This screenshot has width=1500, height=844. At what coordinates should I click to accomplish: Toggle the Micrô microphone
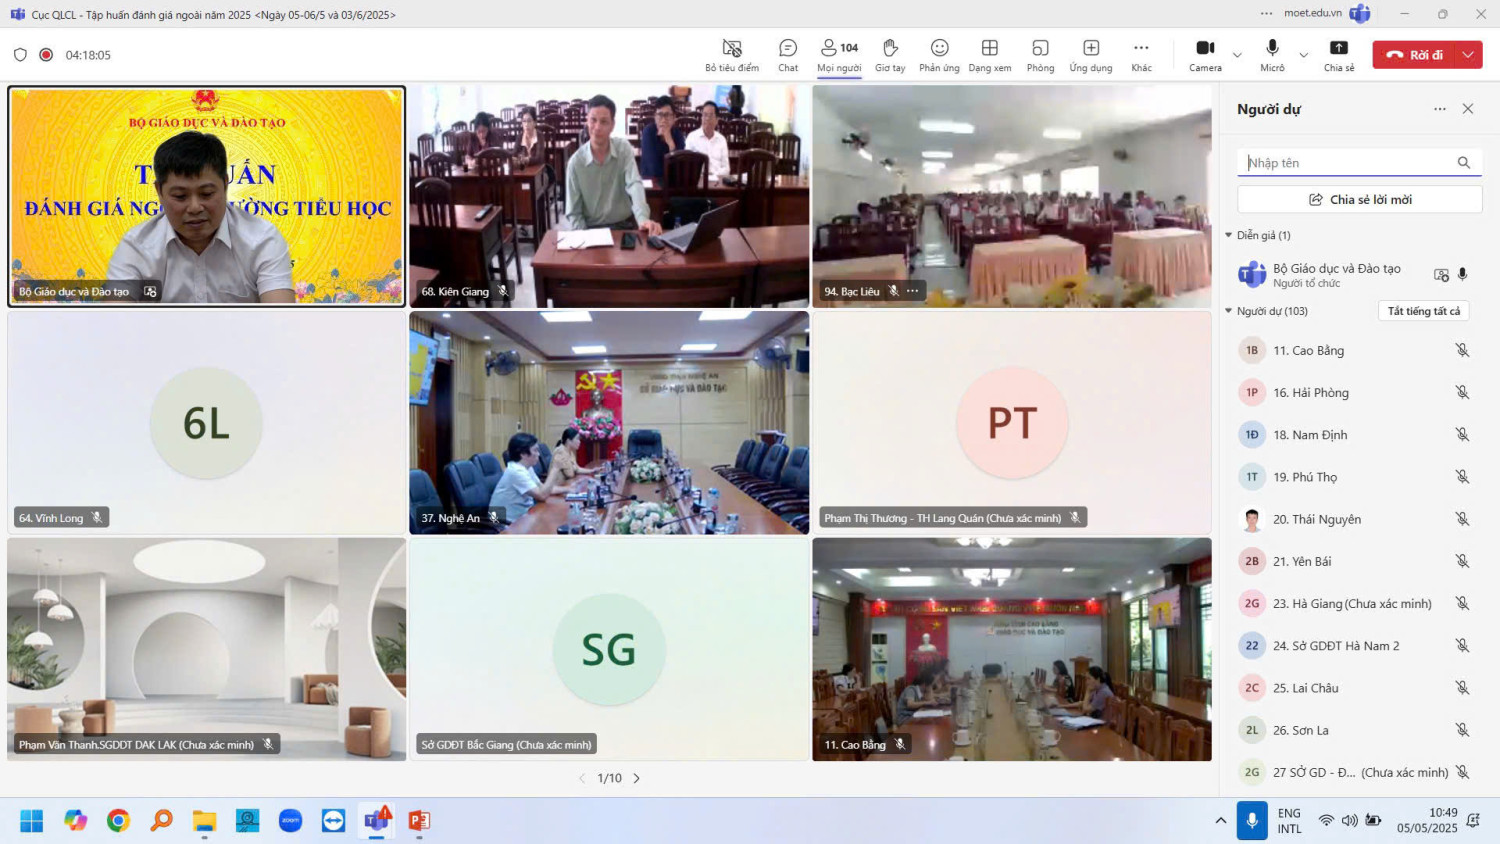coord(1272,55)
